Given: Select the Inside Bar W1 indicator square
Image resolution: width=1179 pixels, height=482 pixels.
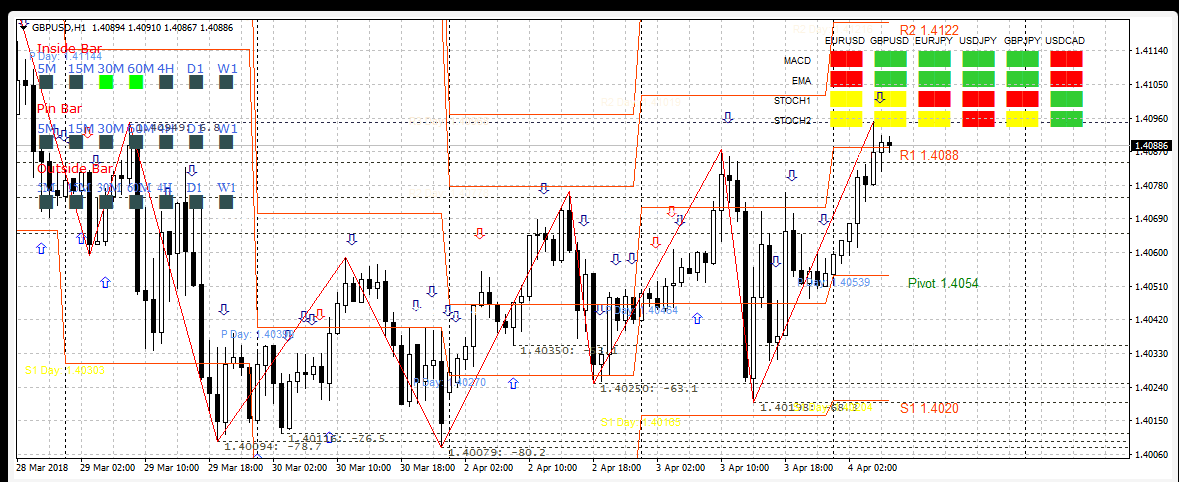Looking at the screenshot, I should click(227, 82).
